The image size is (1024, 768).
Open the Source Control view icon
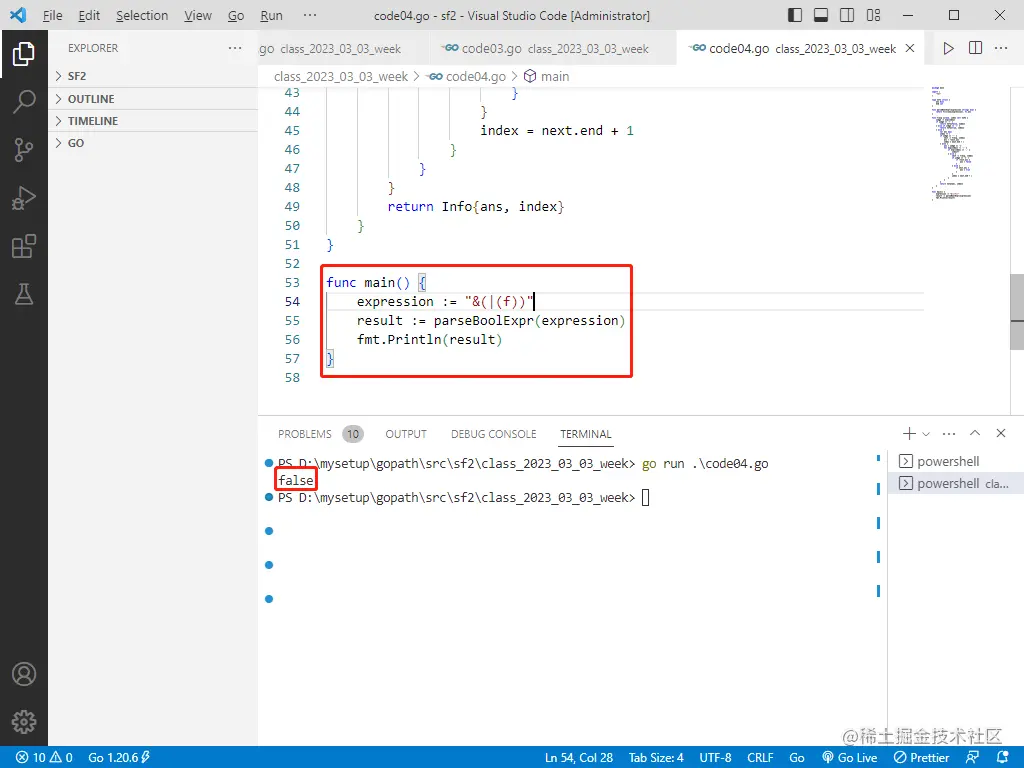[24, 150]
